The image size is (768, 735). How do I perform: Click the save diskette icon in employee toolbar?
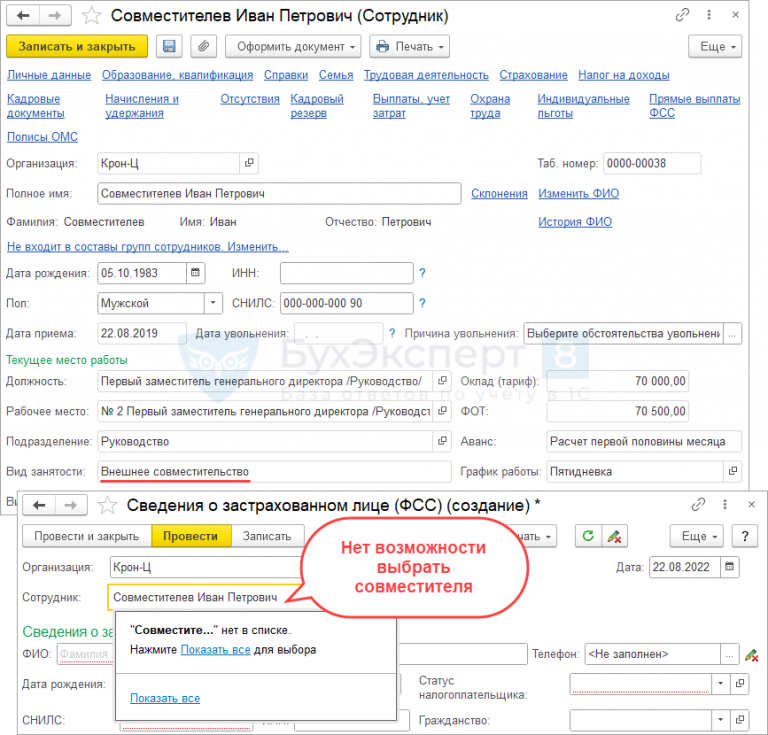169,47
